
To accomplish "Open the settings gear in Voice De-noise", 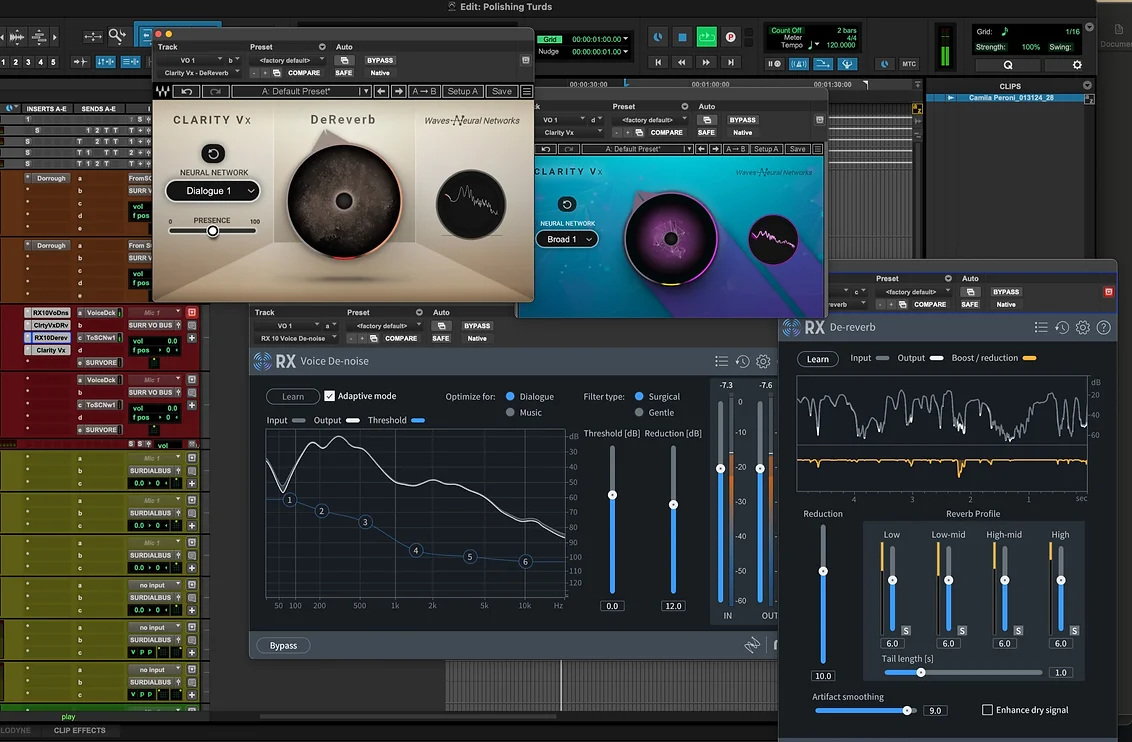I will 763,361.
